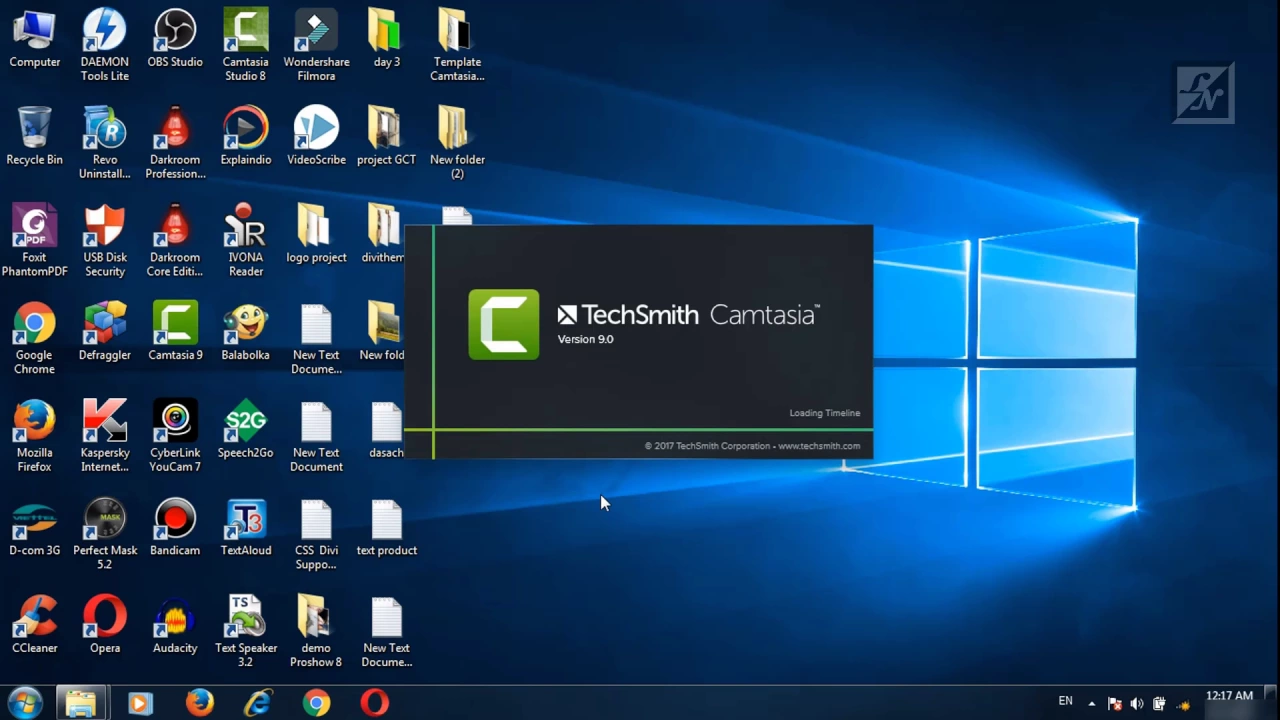Image resolution: width=1280 pixels, height=720 pixels.
Task: Select CyberLink YouCam 7 shortcut
Action: coord(175,437)
